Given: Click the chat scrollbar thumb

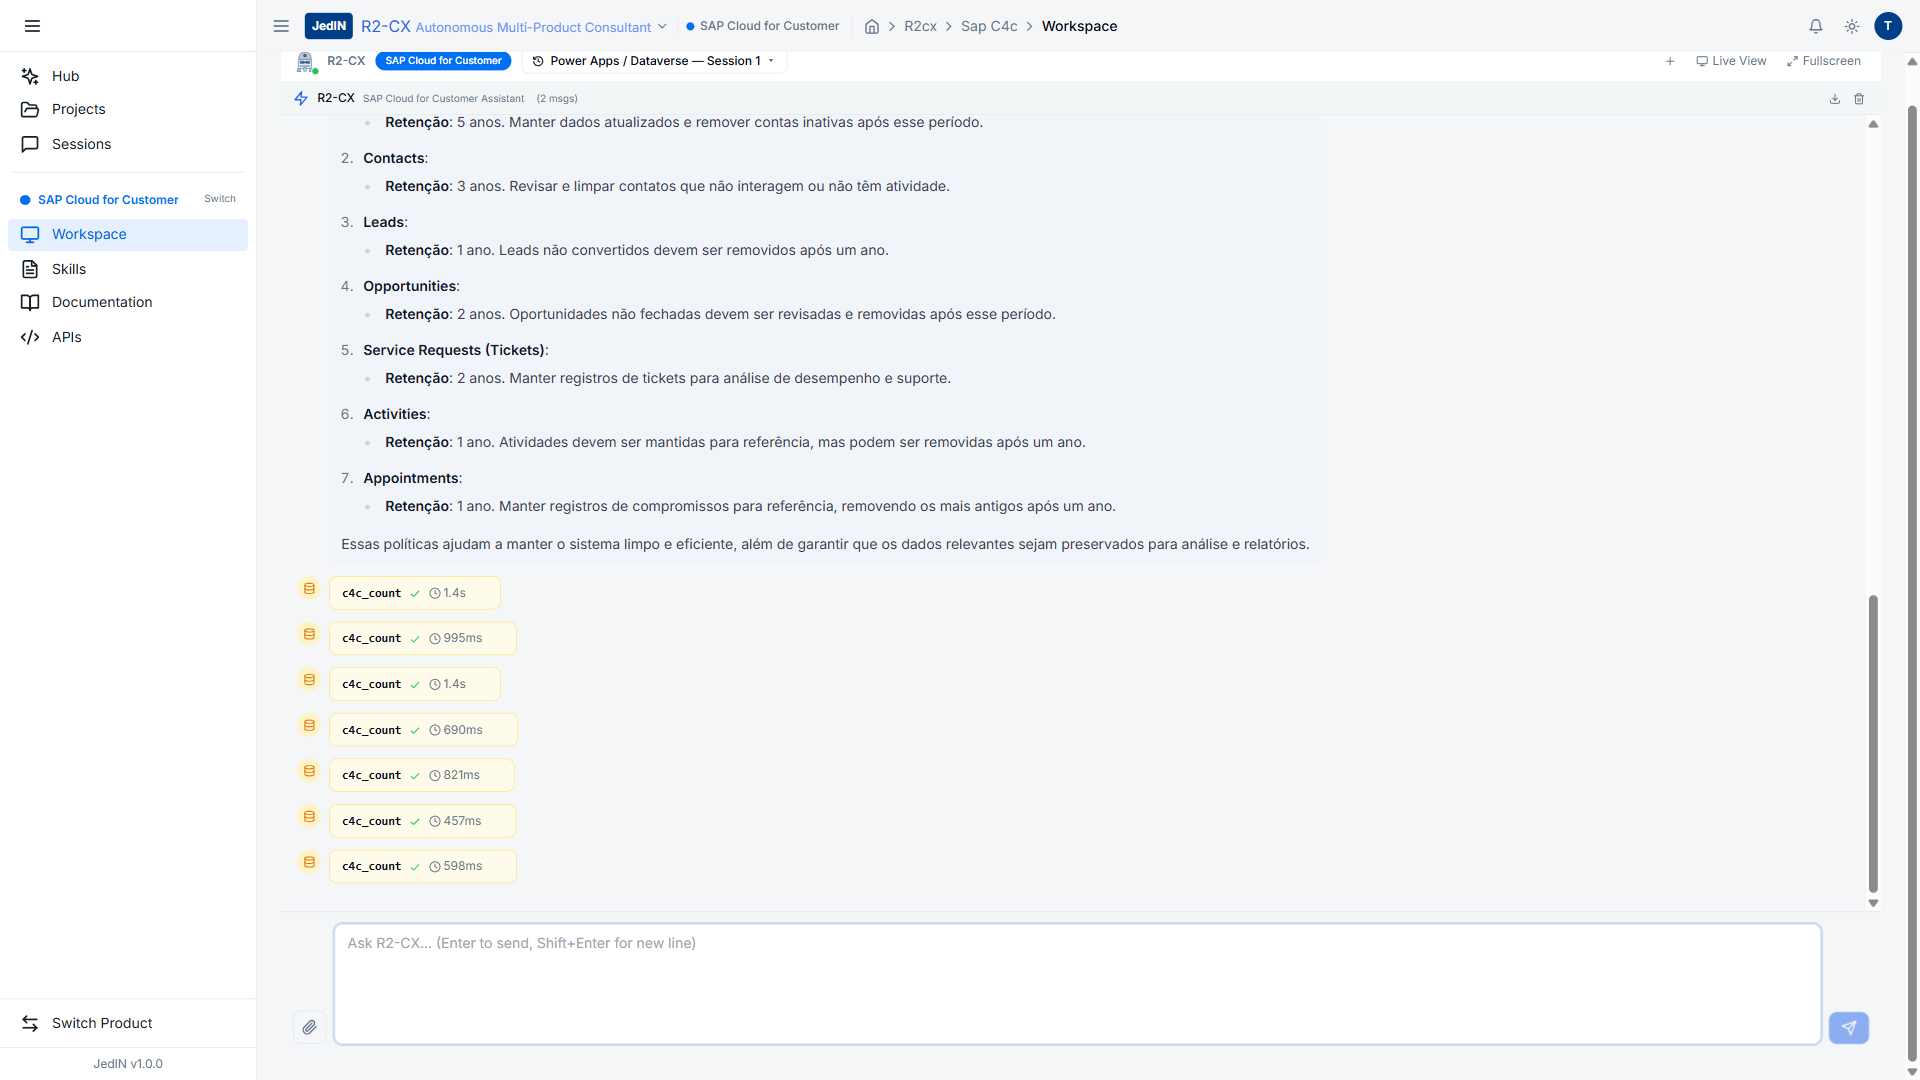Looking at the screenshot, I should pos(1873,742).
